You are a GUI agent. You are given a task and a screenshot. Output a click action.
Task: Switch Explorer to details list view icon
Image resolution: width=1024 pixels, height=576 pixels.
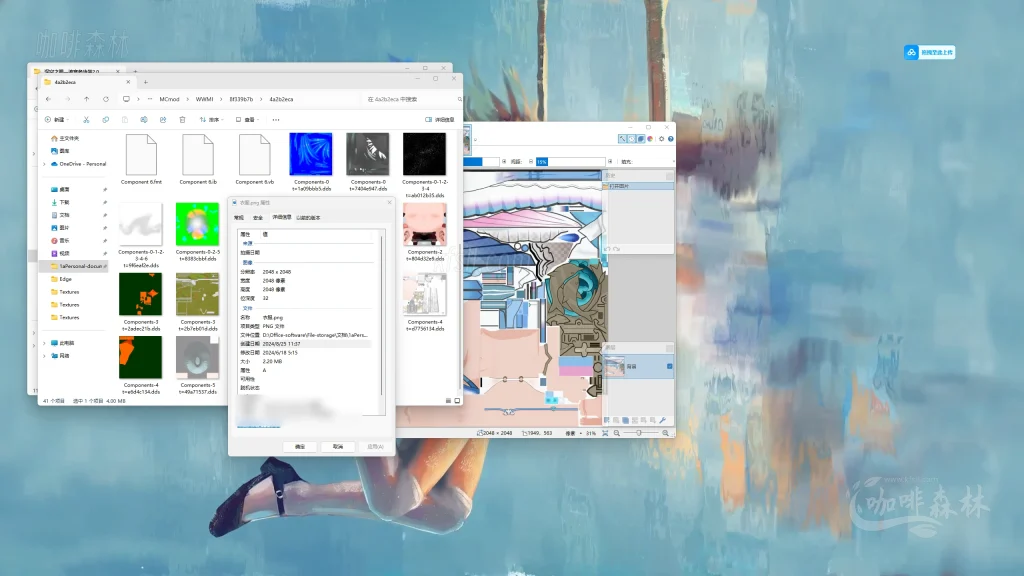tap(448, 400)
